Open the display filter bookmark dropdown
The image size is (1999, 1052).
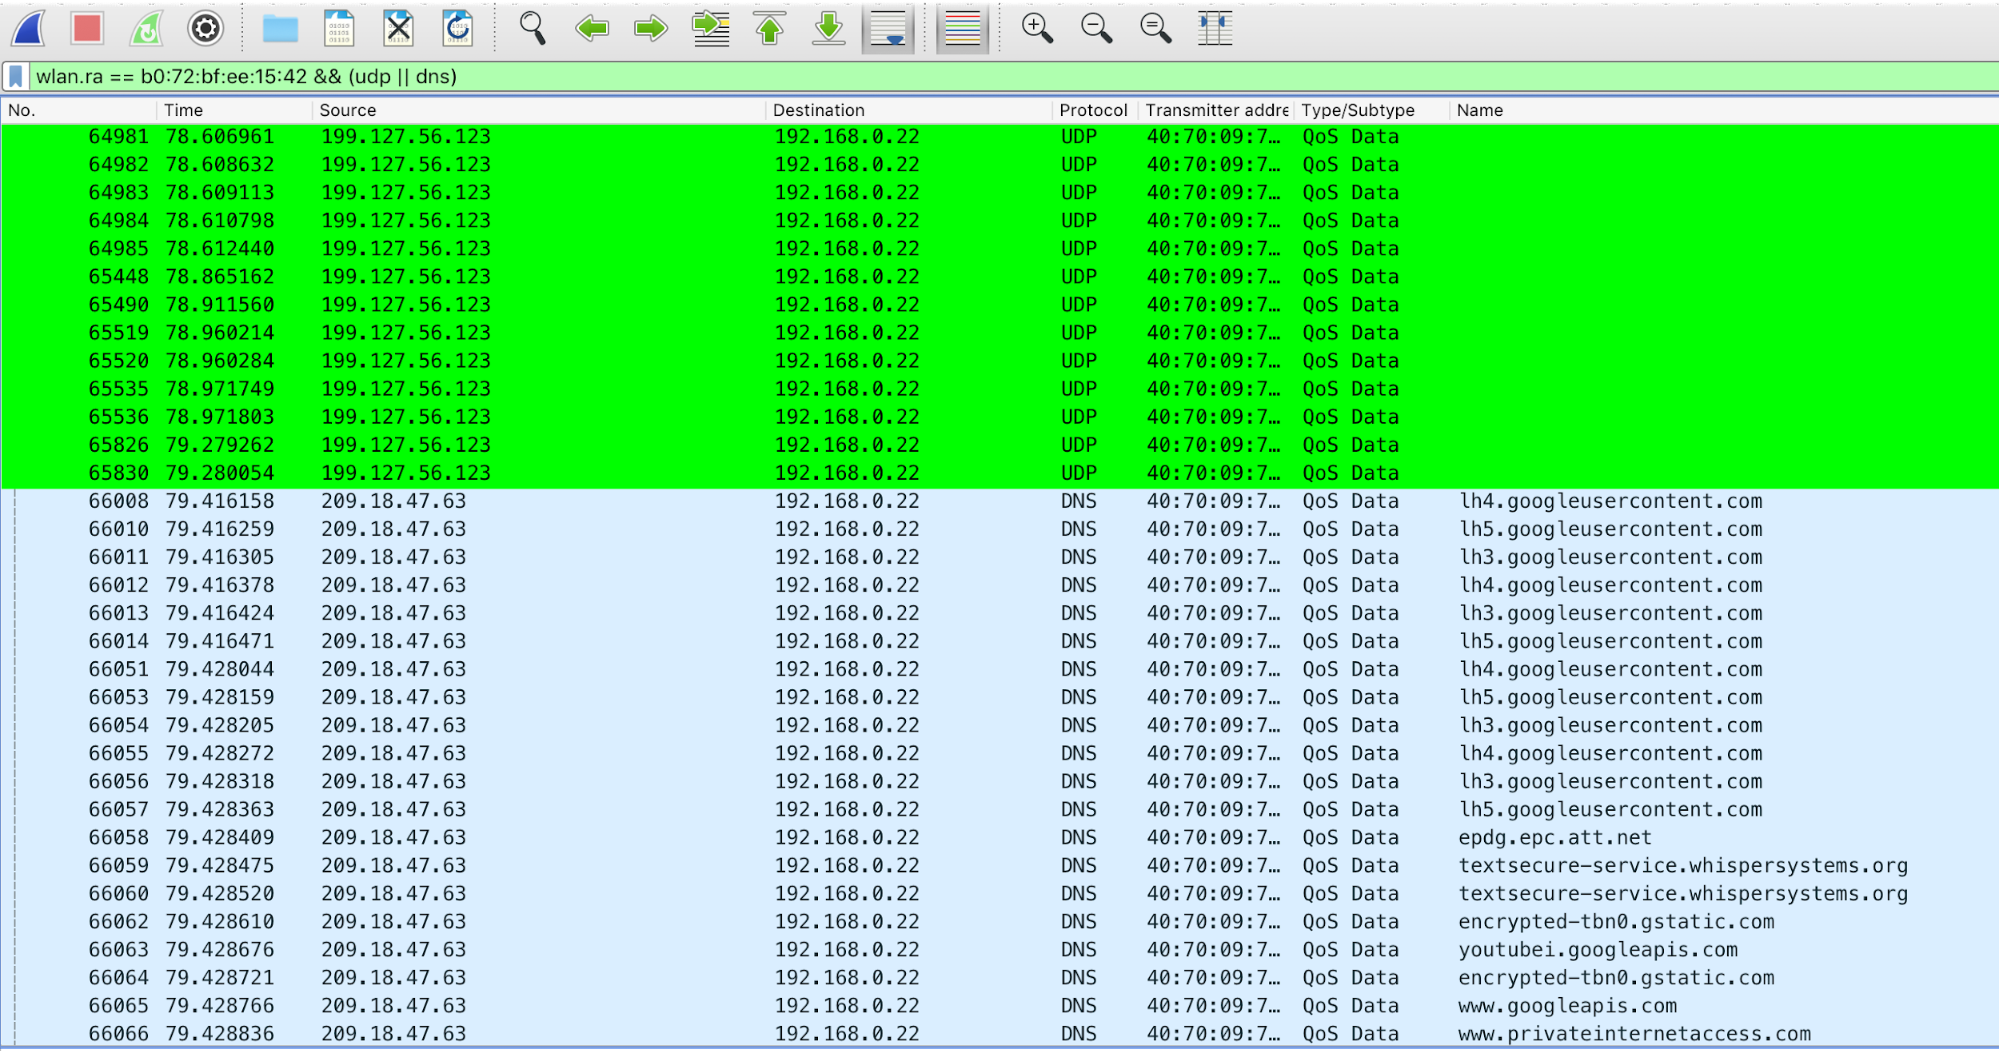16,77
